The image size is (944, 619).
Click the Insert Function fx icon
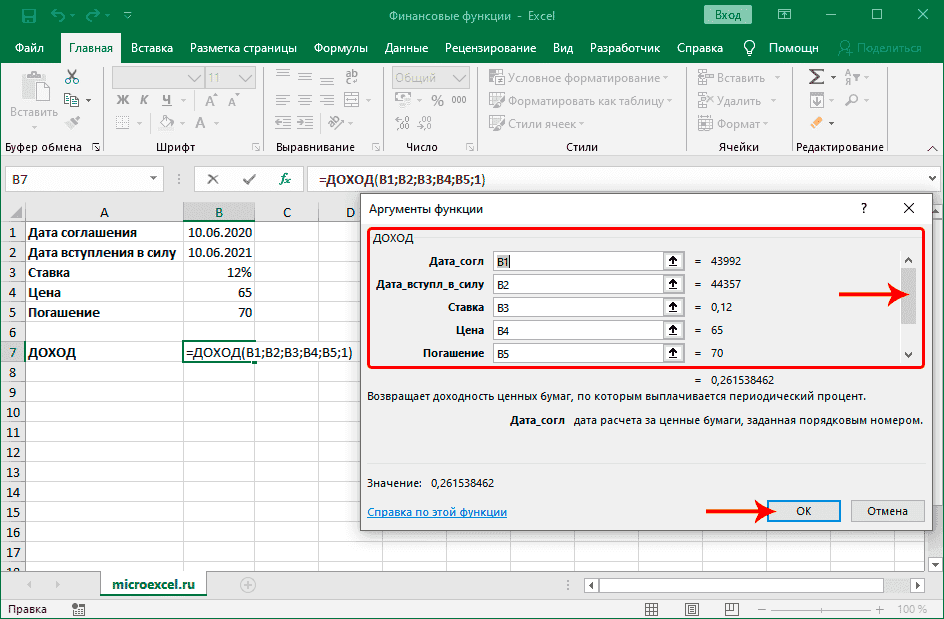285,179
